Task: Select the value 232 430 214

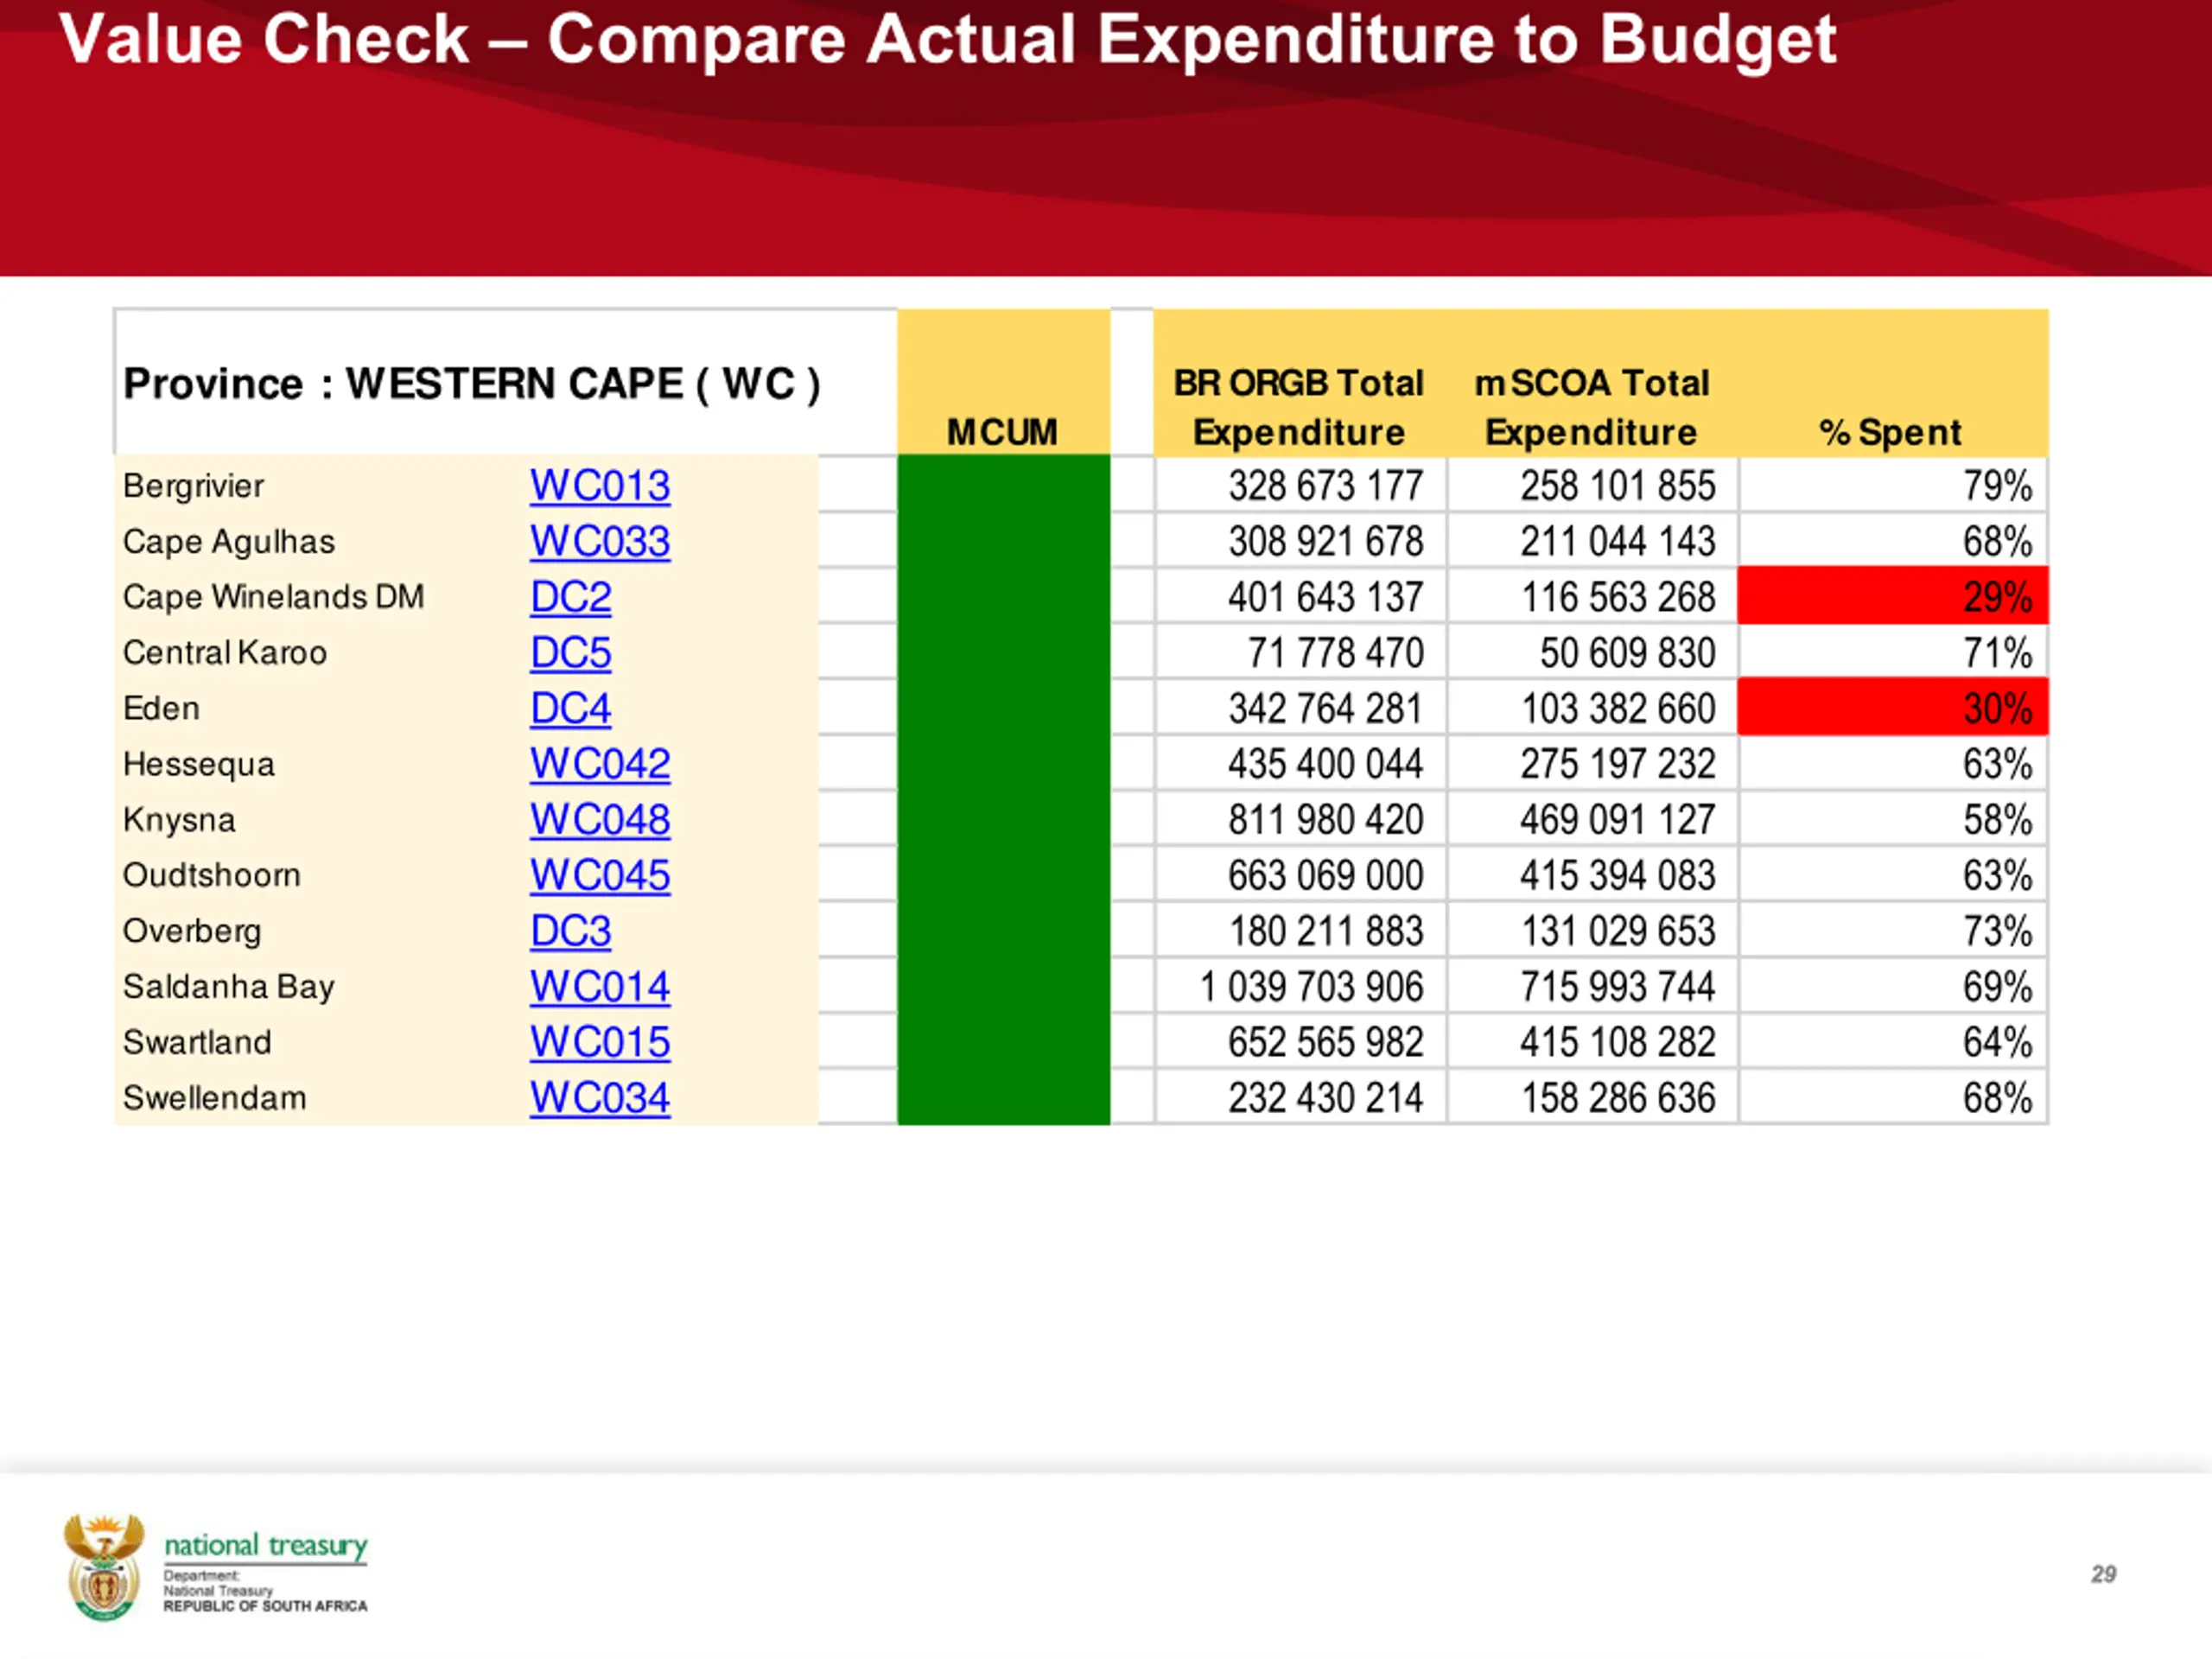Action: tap(1326, 1098)
